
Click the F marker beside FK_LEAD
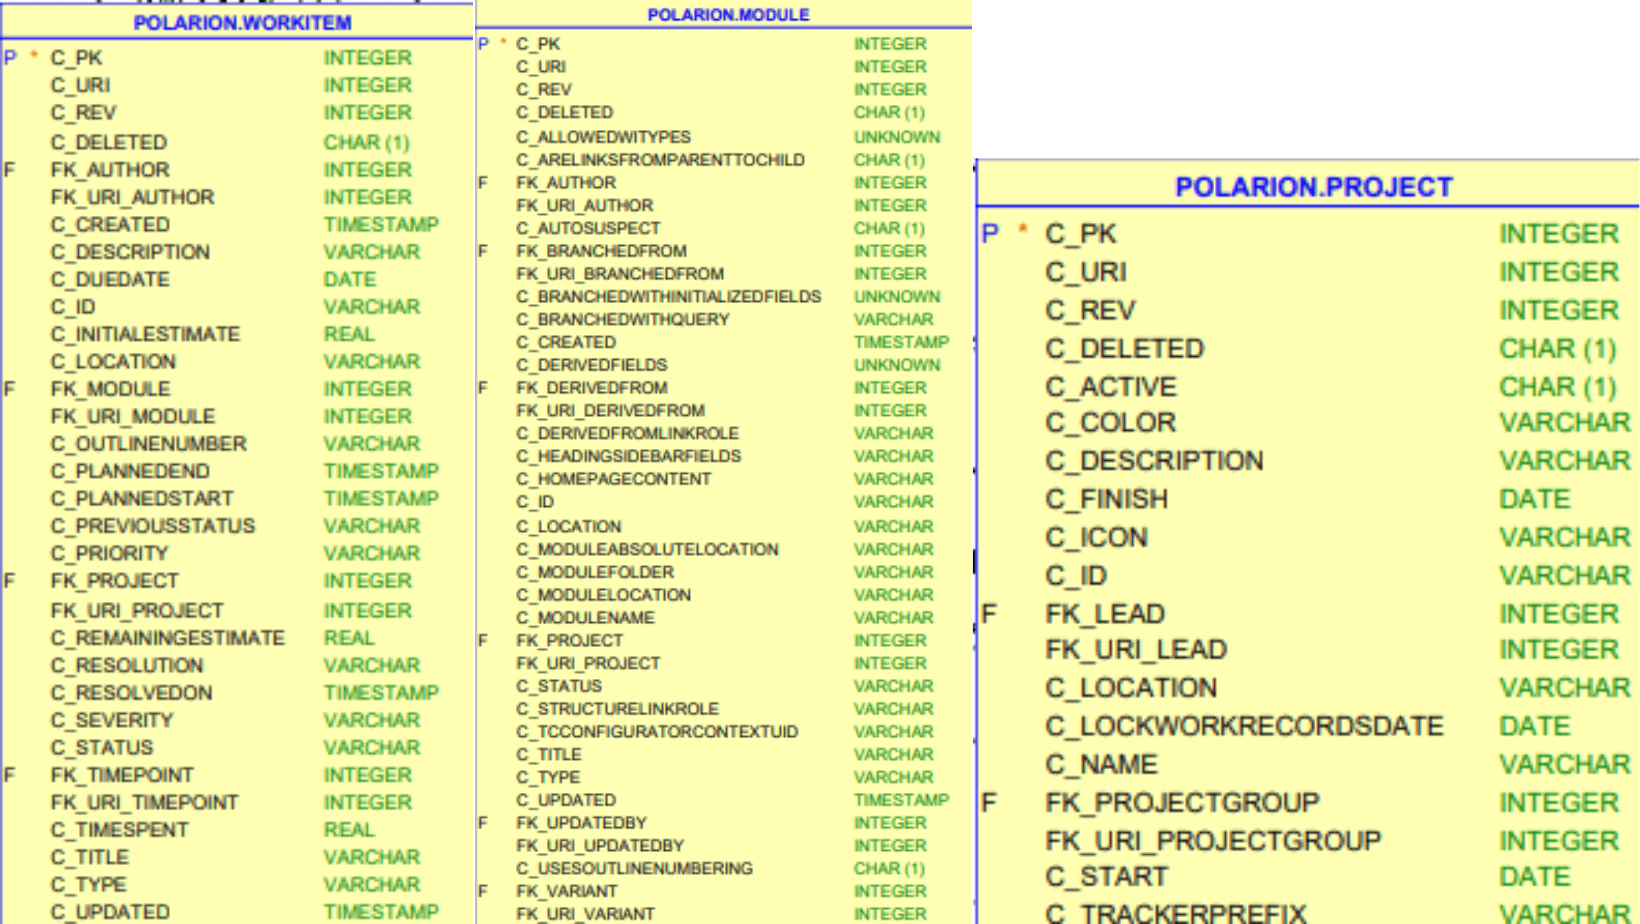(989, 613)
